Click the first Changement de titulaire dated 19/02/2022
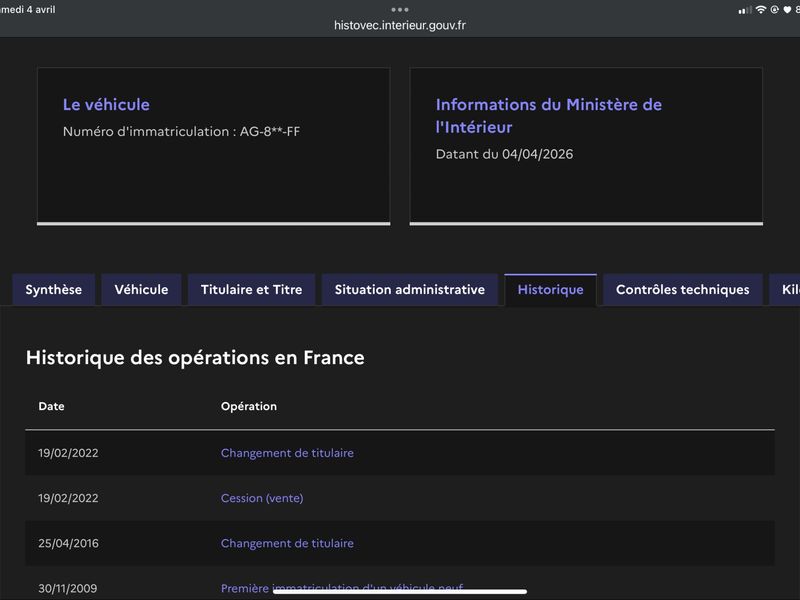Viewport: 800px width, 600px height. tap(287, 453)
